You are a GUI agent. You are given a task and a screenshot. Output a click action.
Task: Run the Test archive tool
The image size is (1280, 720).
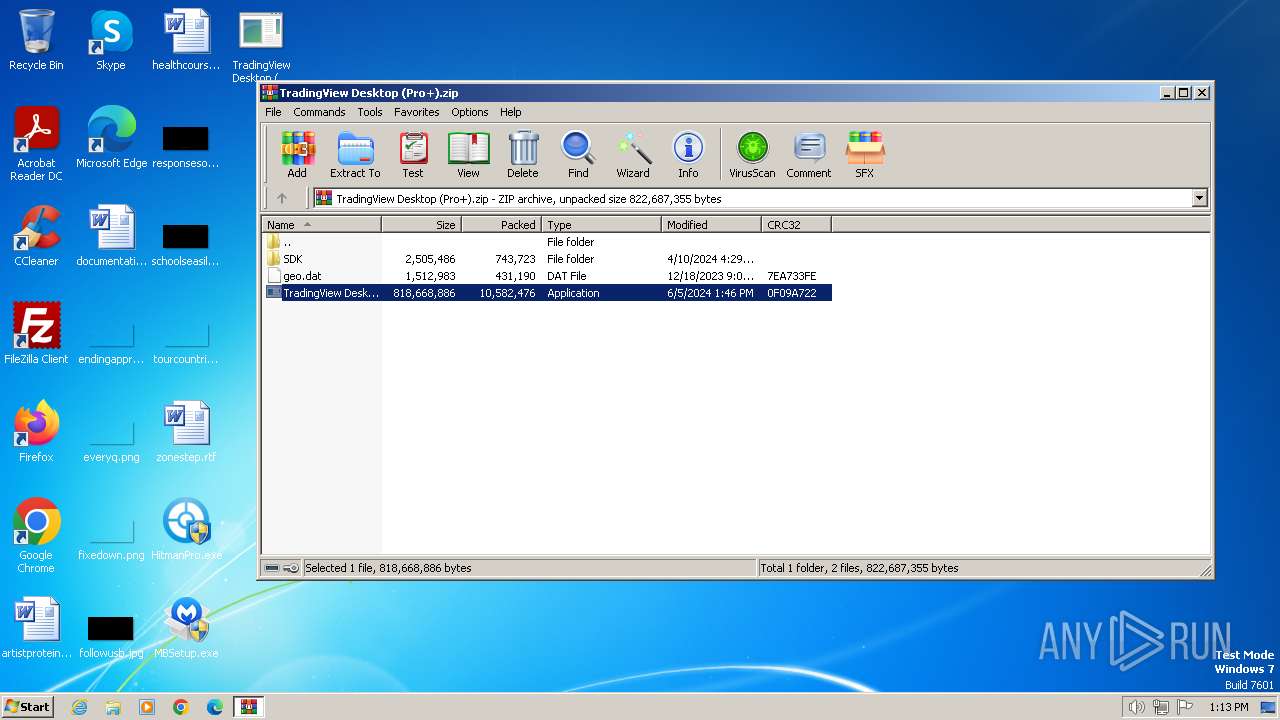click(x=413, y=154)
